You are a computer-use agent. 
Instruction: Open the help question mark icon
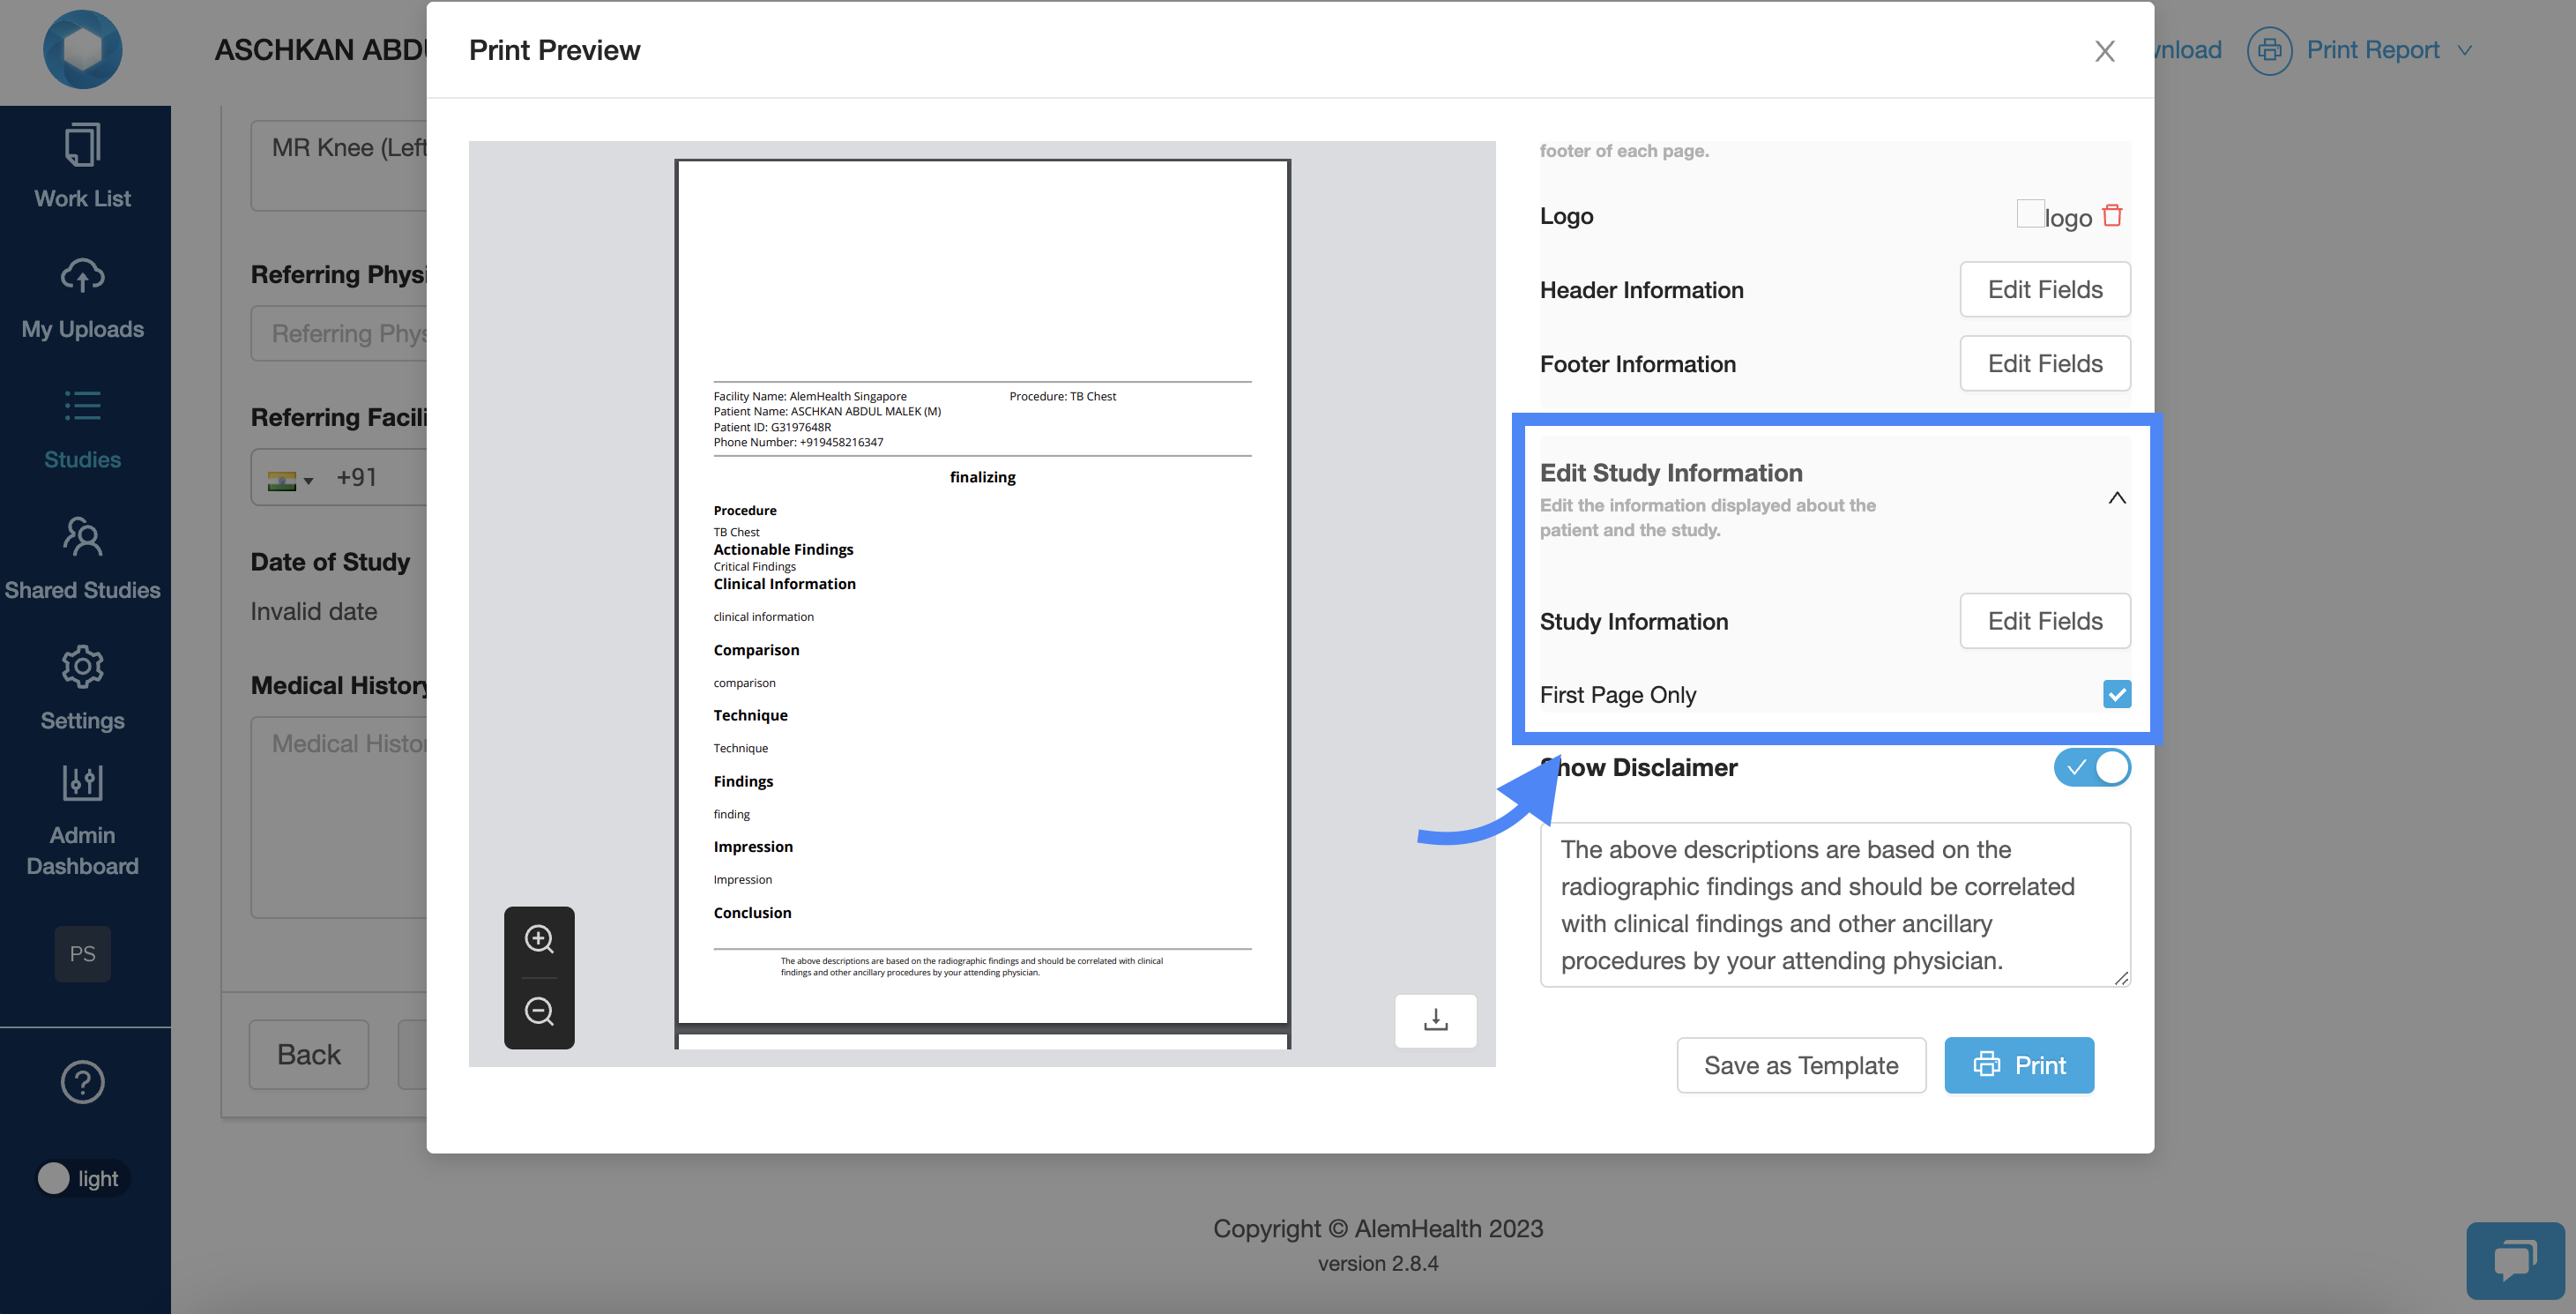[x=83, y=1081]
